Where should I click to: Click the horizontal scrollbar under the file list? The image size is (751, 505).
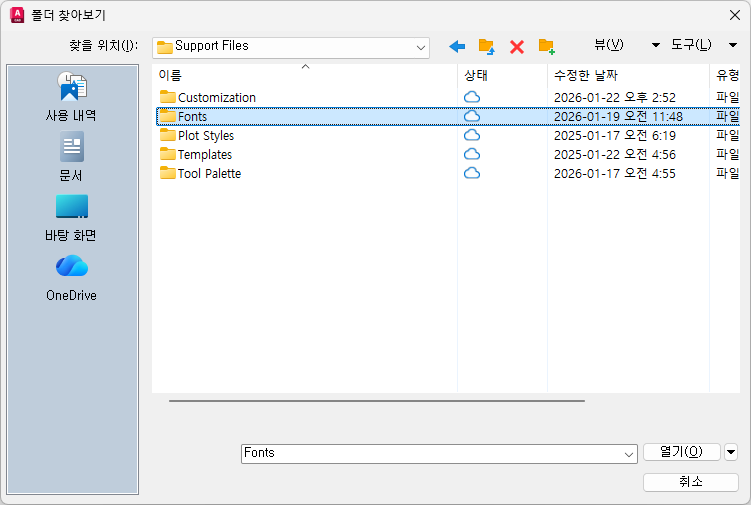(376, 401)
